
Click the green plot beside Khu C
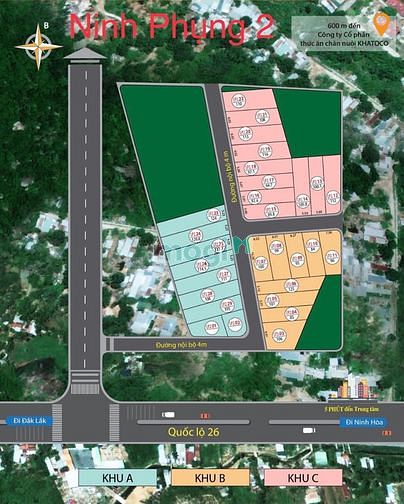(x=307, y=122)
